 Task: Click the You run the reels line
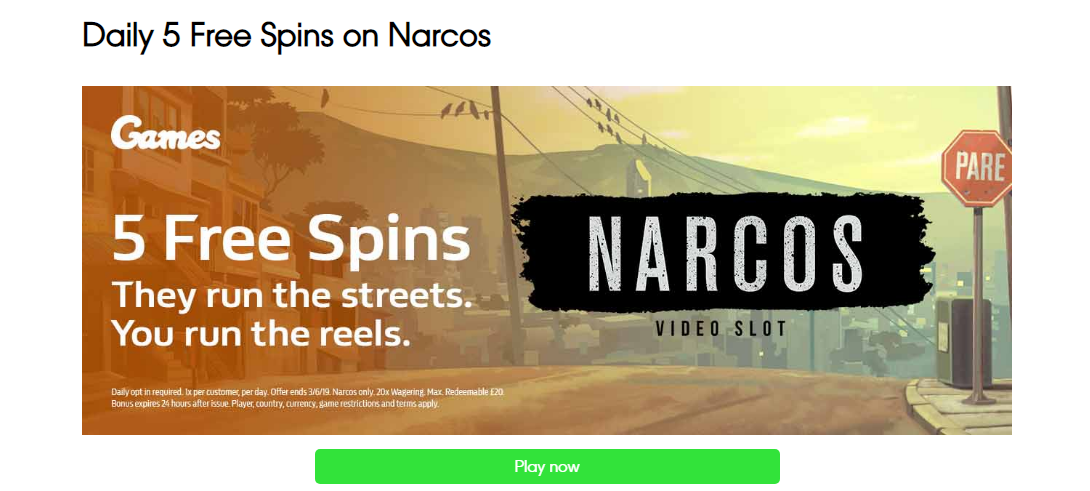261,334
